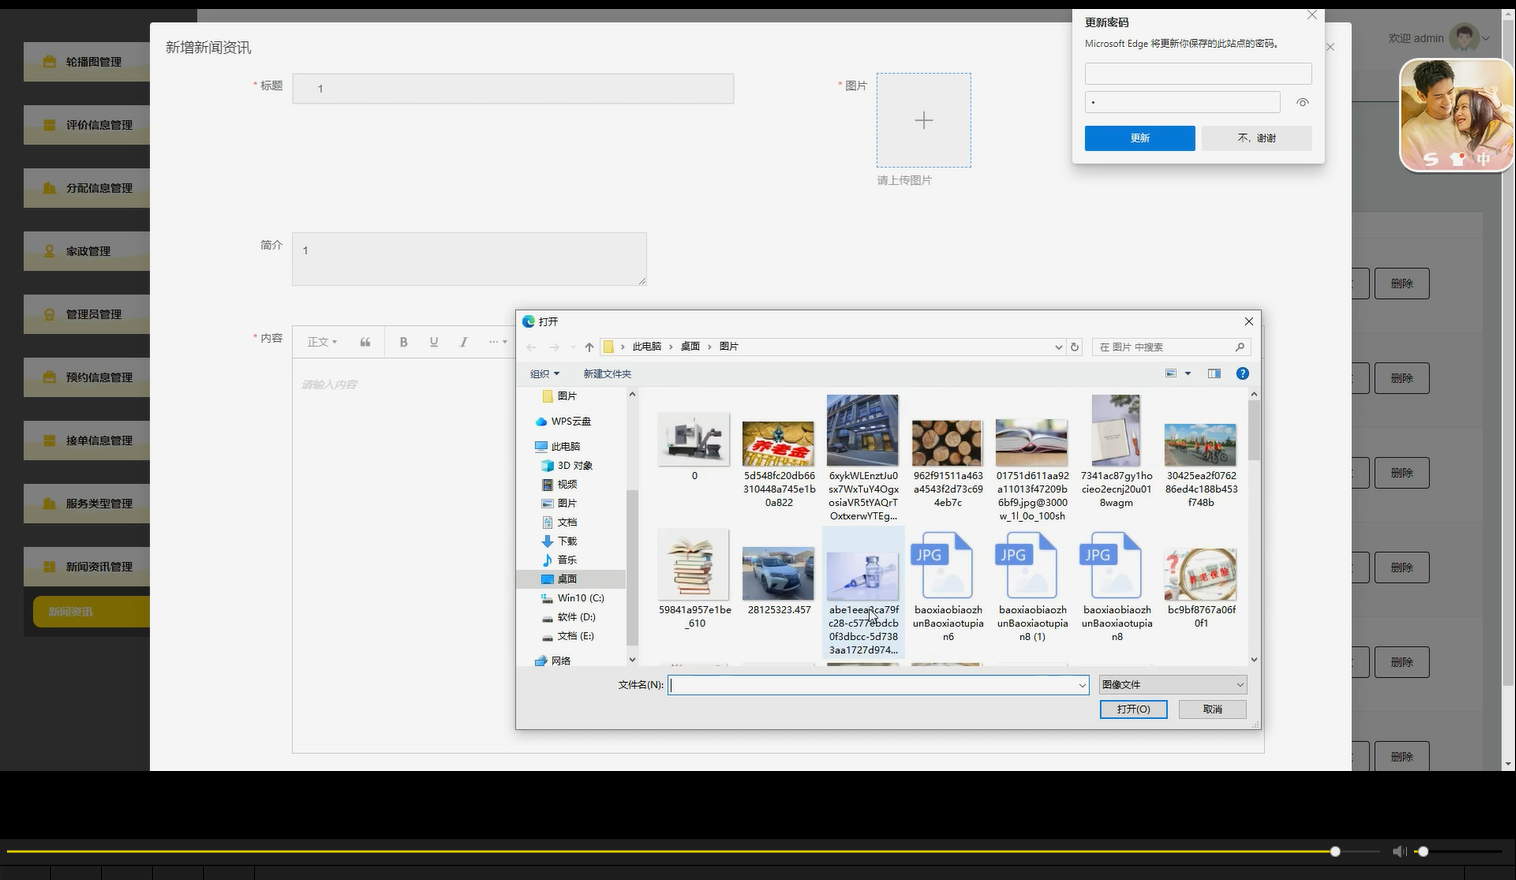Image resolution: width=1516 pixels, height=880 pixels.
Task: Click the 在 图片 中搜索 search box
Action: pyautogui.click(x=1171, y=347)
